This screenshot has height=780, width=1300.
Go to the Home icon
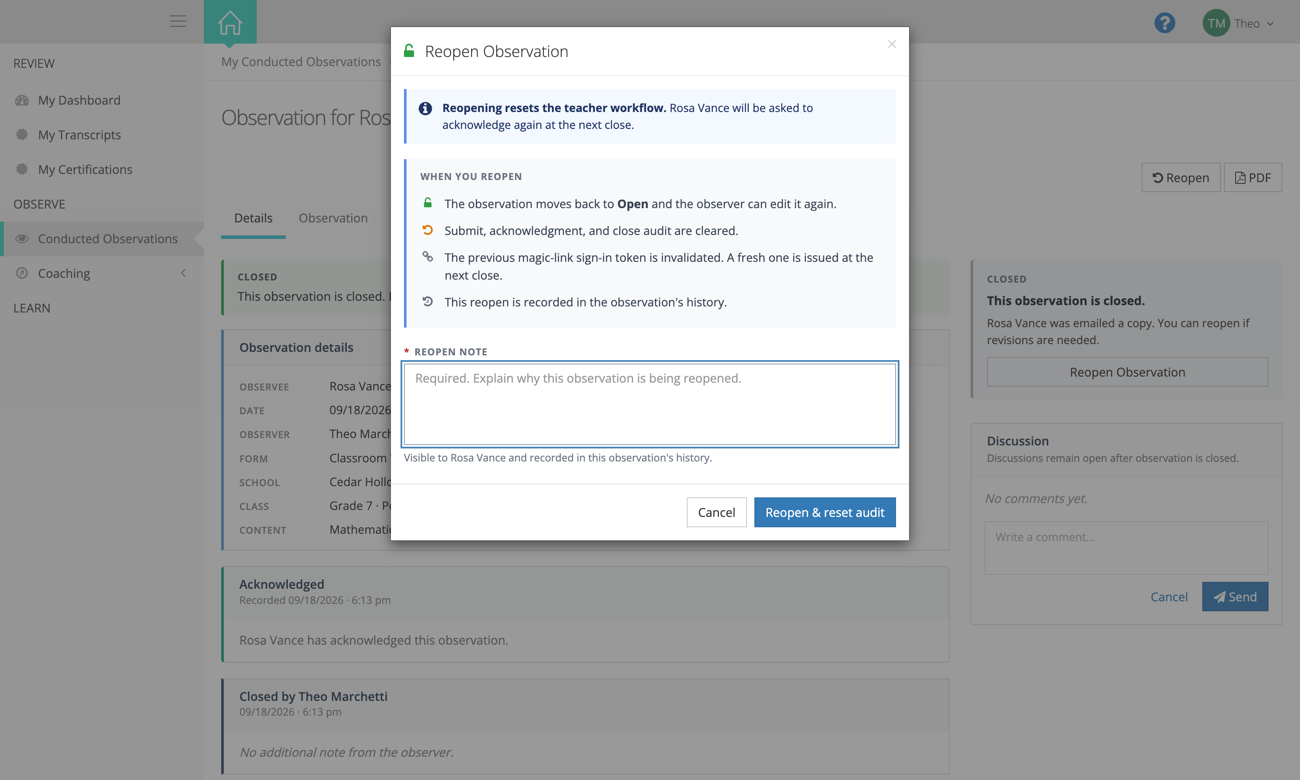tap(230, 22)
